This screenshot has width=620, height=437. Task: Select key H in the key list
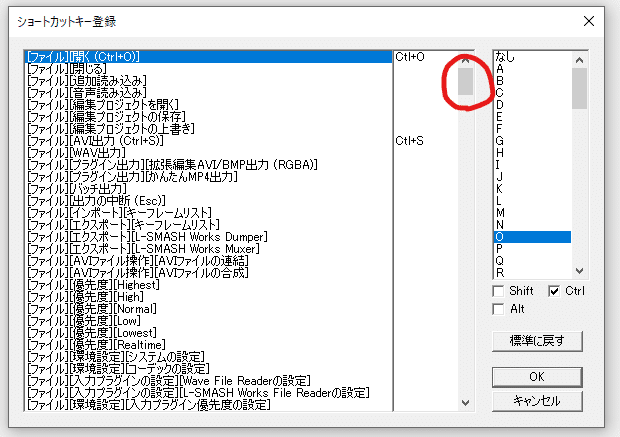click(533, 153)
